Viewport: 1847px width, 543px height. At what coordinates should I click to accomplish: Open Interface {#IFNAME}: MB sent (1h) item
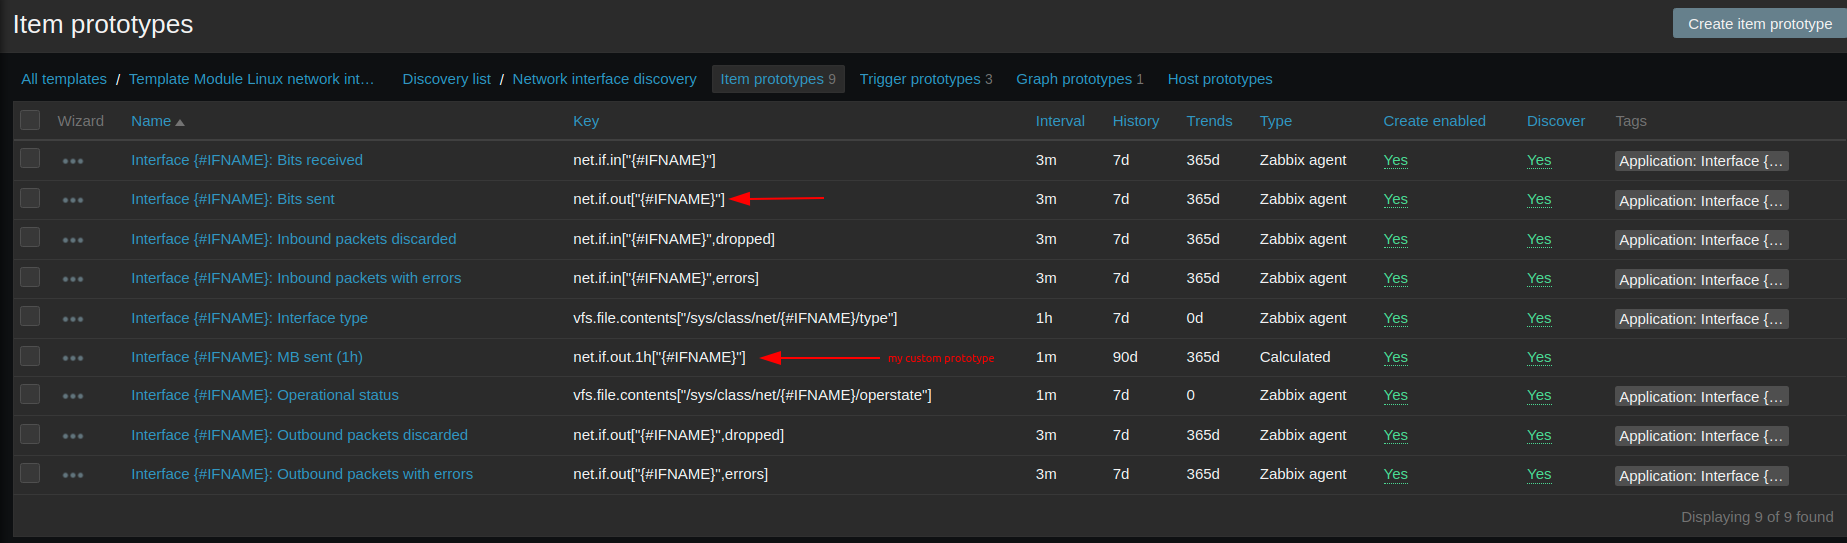(247, 357)
